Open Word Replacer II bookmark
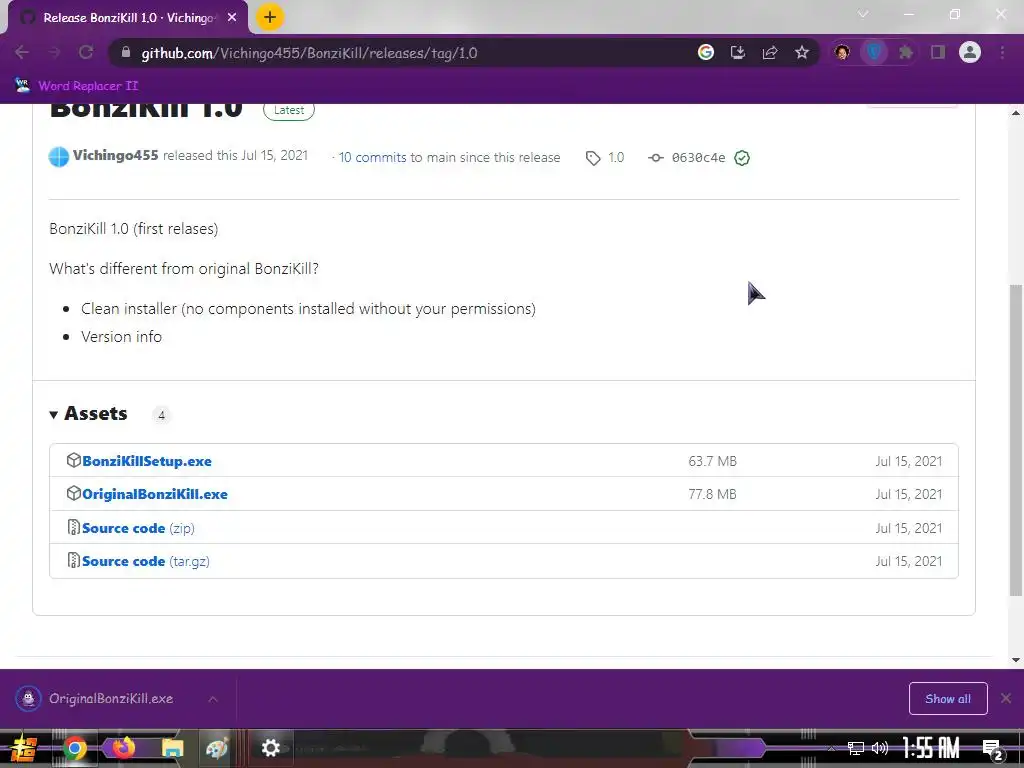 pos(77,86)
